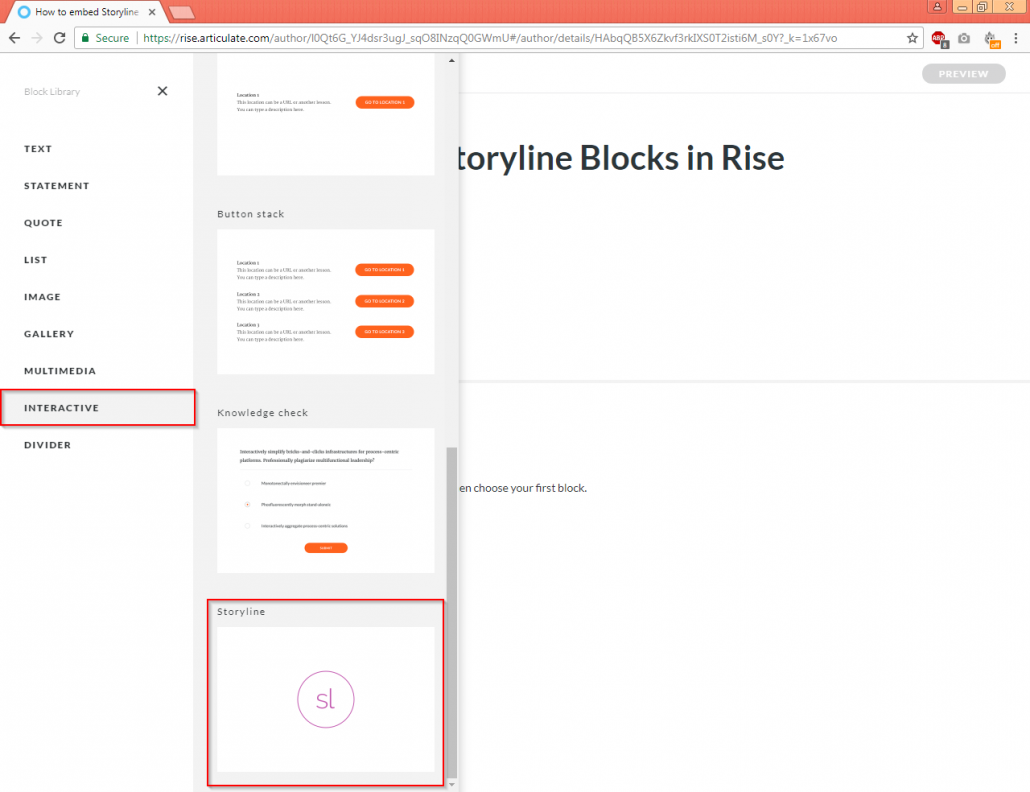Click the camera screenshot extension icon
Screen dimensions: 1030x792
[964, 37]
